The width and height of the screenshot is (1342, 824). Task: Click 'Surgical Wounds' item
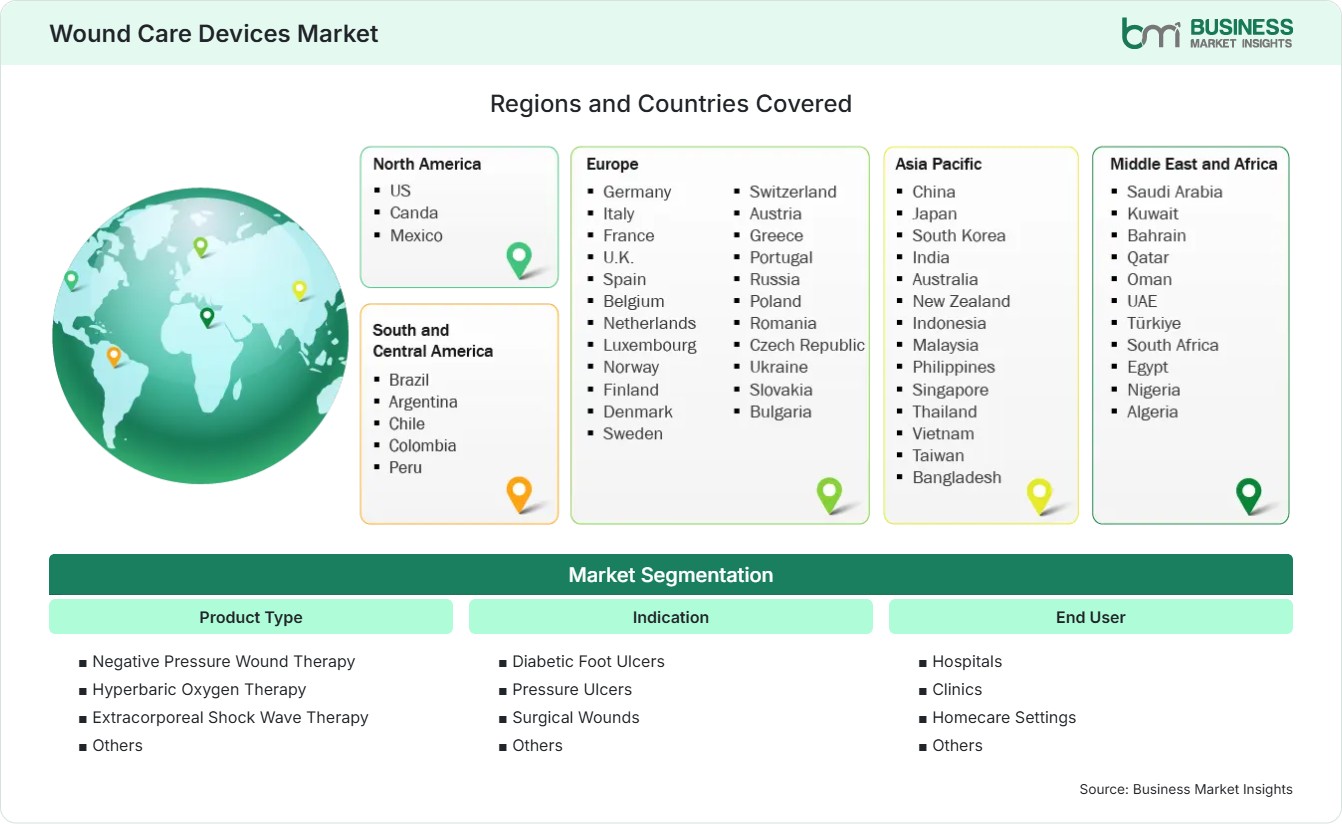tap(576, 718)
